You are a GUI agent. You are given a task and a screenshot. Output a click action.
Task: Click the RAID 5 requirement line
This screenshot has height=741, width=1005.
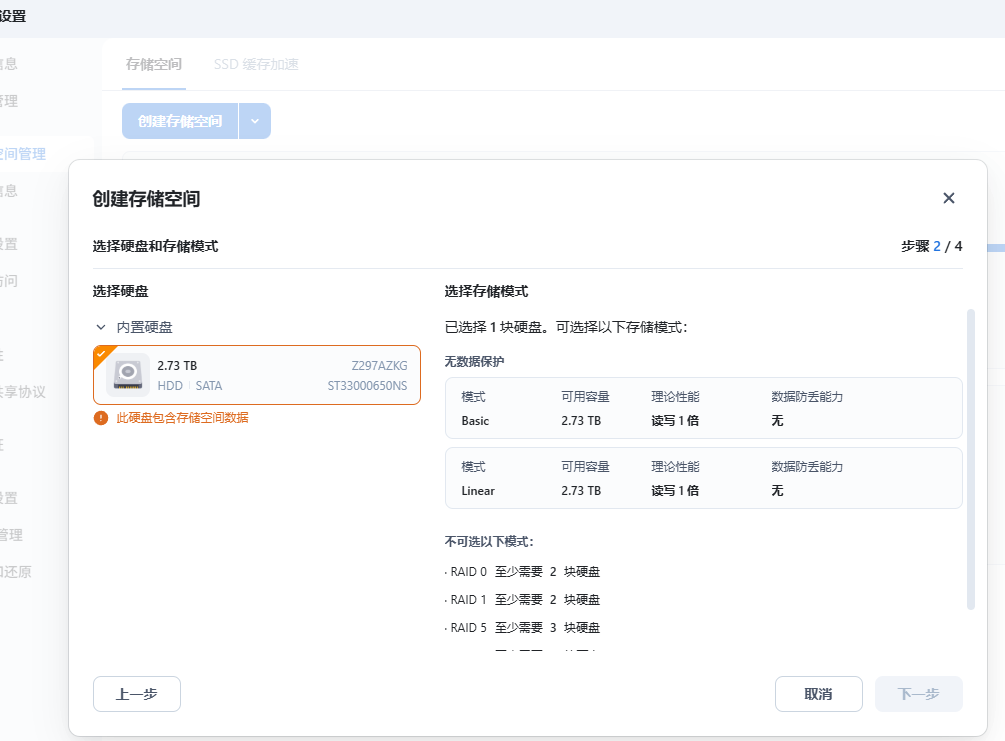[522, 628]
